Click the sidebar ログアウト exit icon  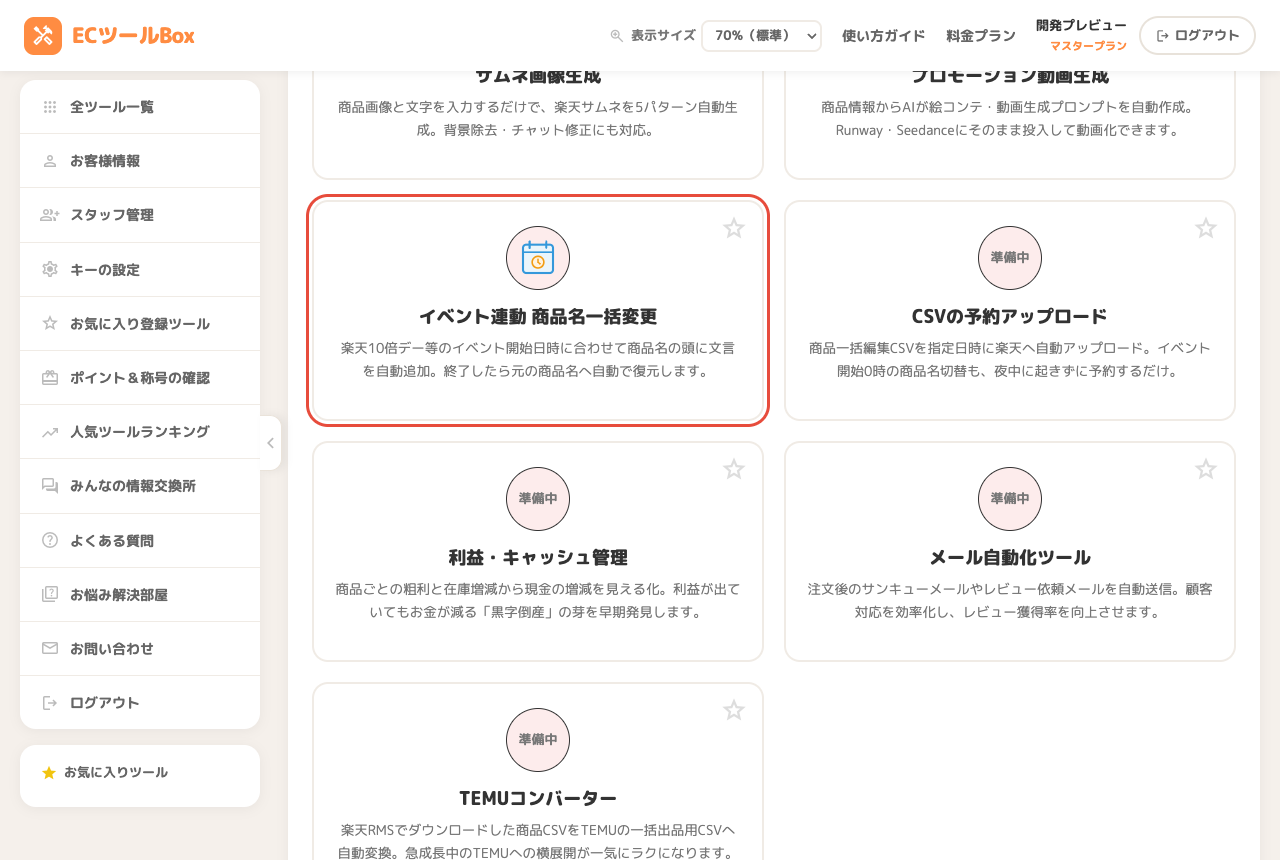coord(50,703)
